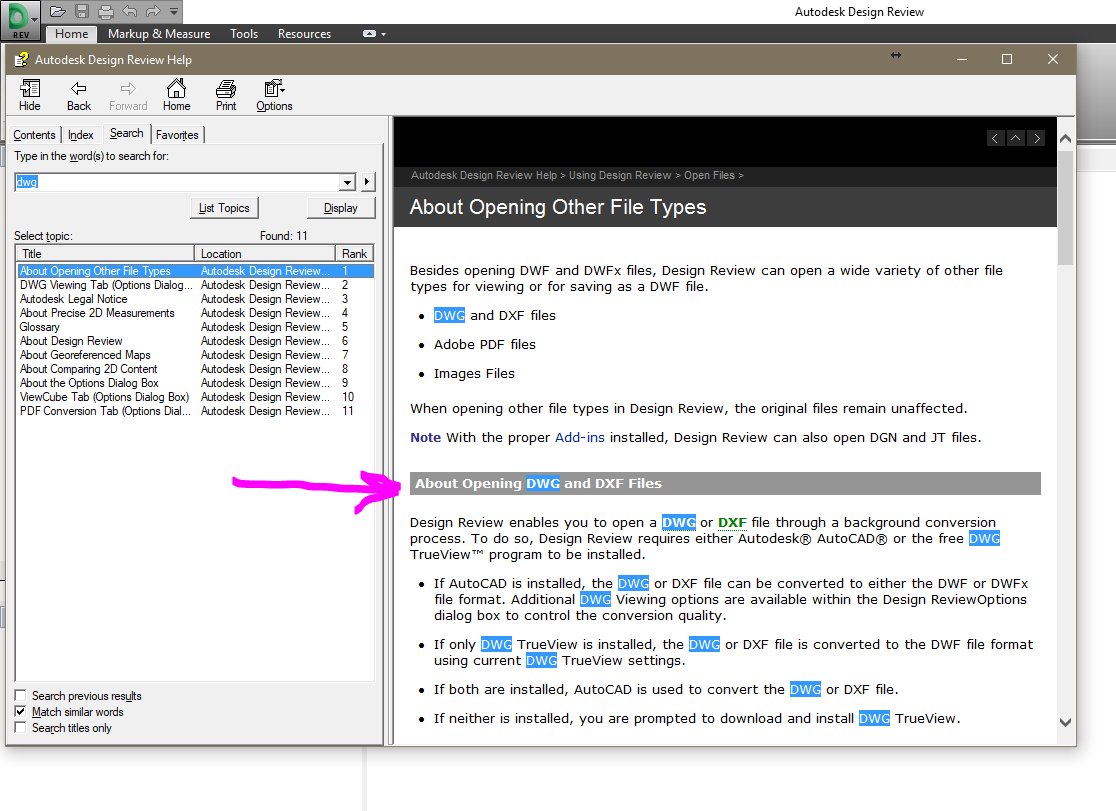Click the 'Open Files' breadcrumb link
The image size is (1116, 811).
pyautogui.click(x=709, y=175)
